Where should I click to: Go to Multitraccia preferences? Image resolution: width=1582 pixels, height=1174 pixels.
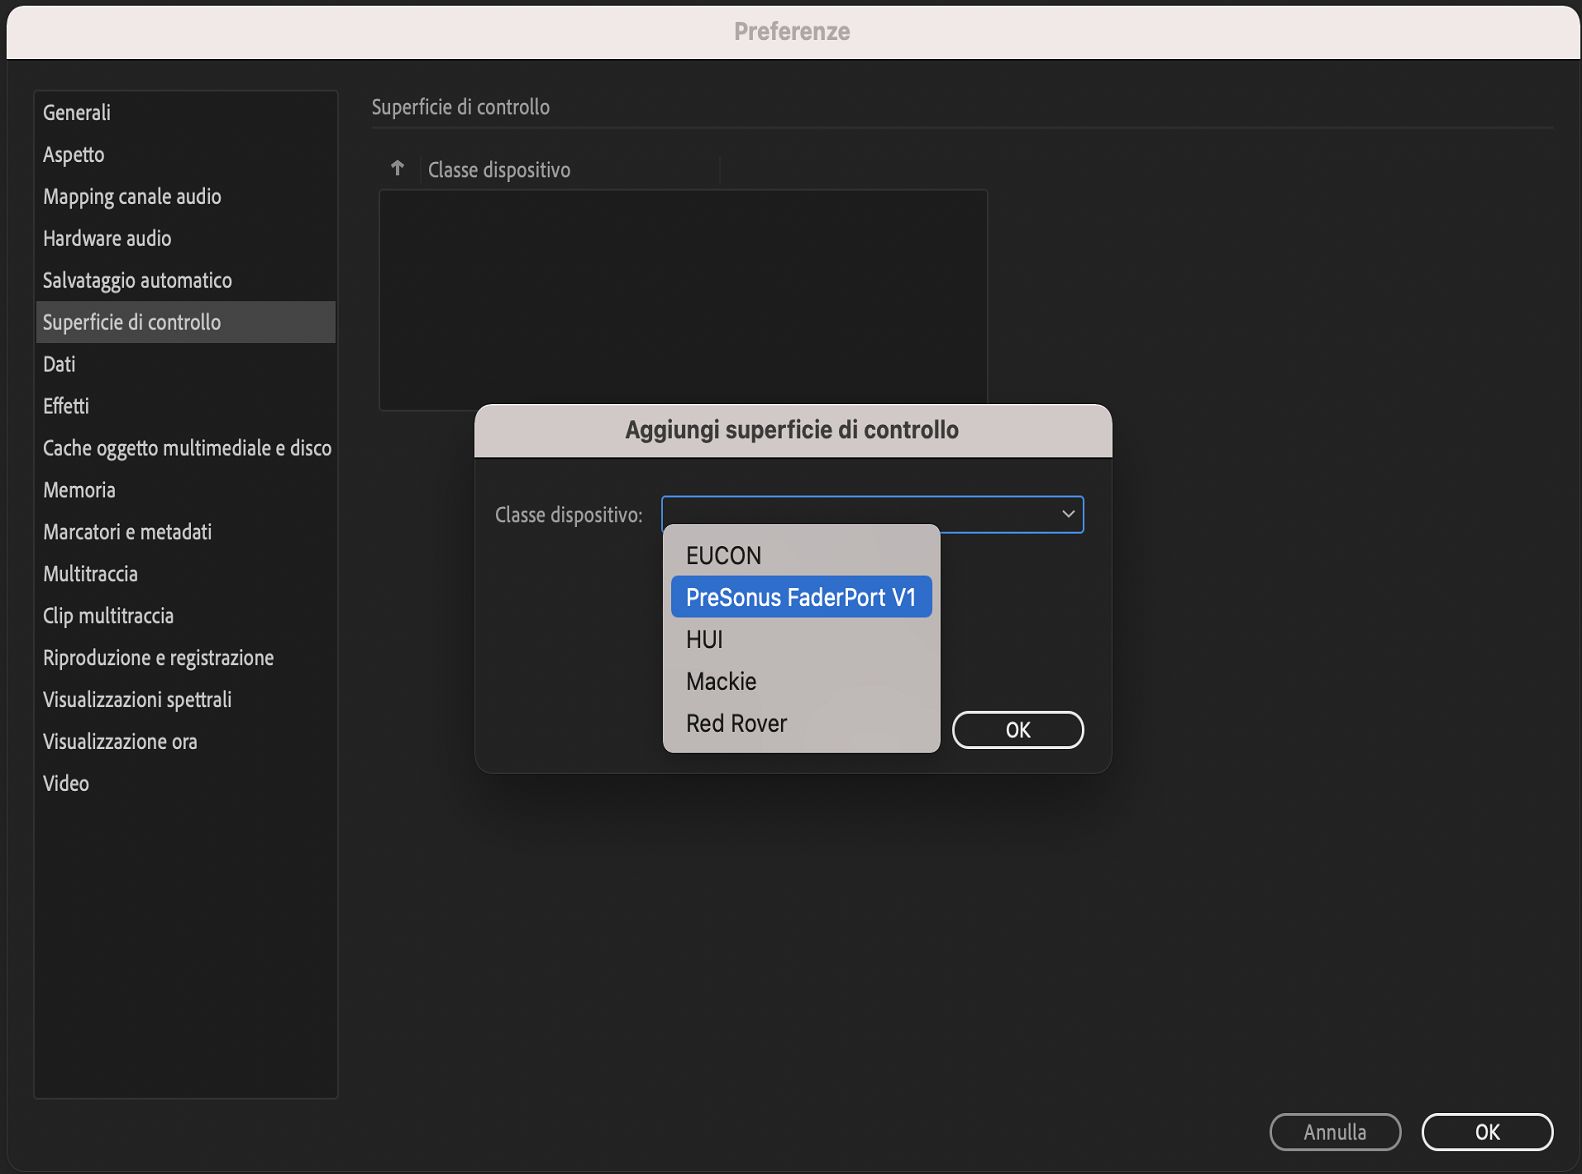pyautogui.click(x=185, y=575)
